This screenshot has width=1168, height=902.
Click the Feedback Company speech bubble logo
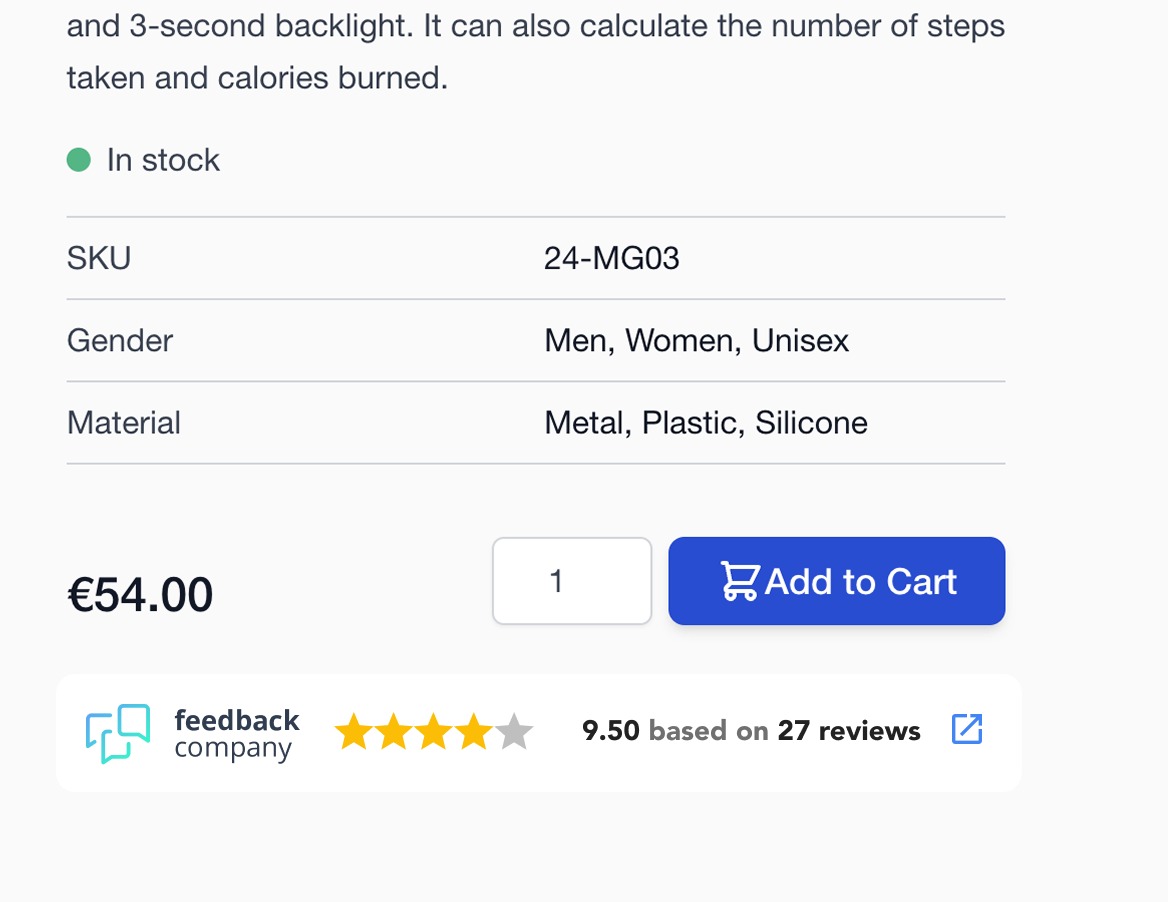click(118, 733)
